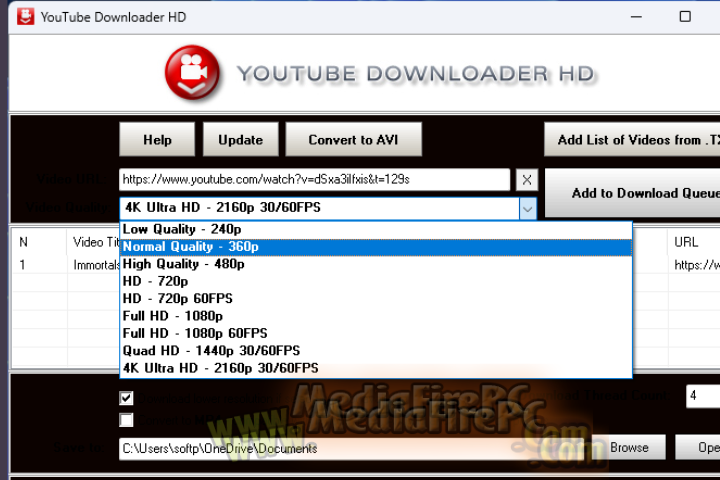Minimize the YouTube Downloader HD window
This screenshot has height=480, width=720.
pos(636,17)
